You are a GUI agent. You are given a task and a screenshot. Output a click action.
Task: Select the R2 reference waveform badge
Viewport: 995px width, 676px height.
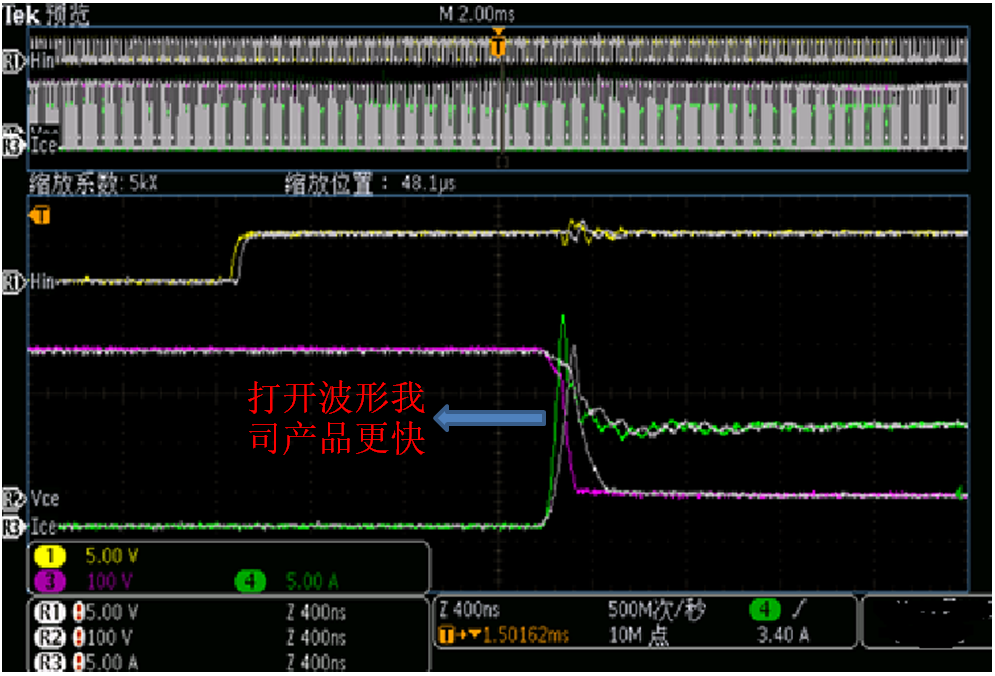click(x=47, y=637)
